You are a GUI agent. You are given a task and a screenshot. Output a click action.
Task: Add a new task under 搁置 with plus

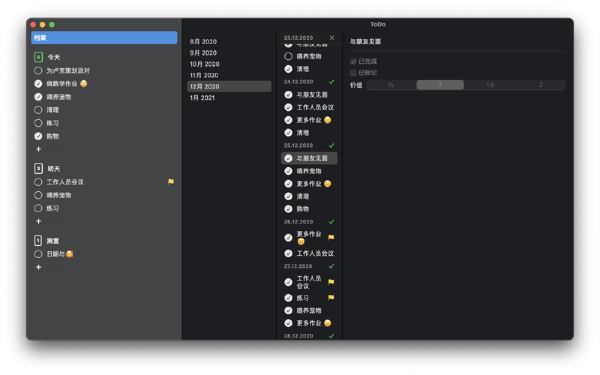38,267
